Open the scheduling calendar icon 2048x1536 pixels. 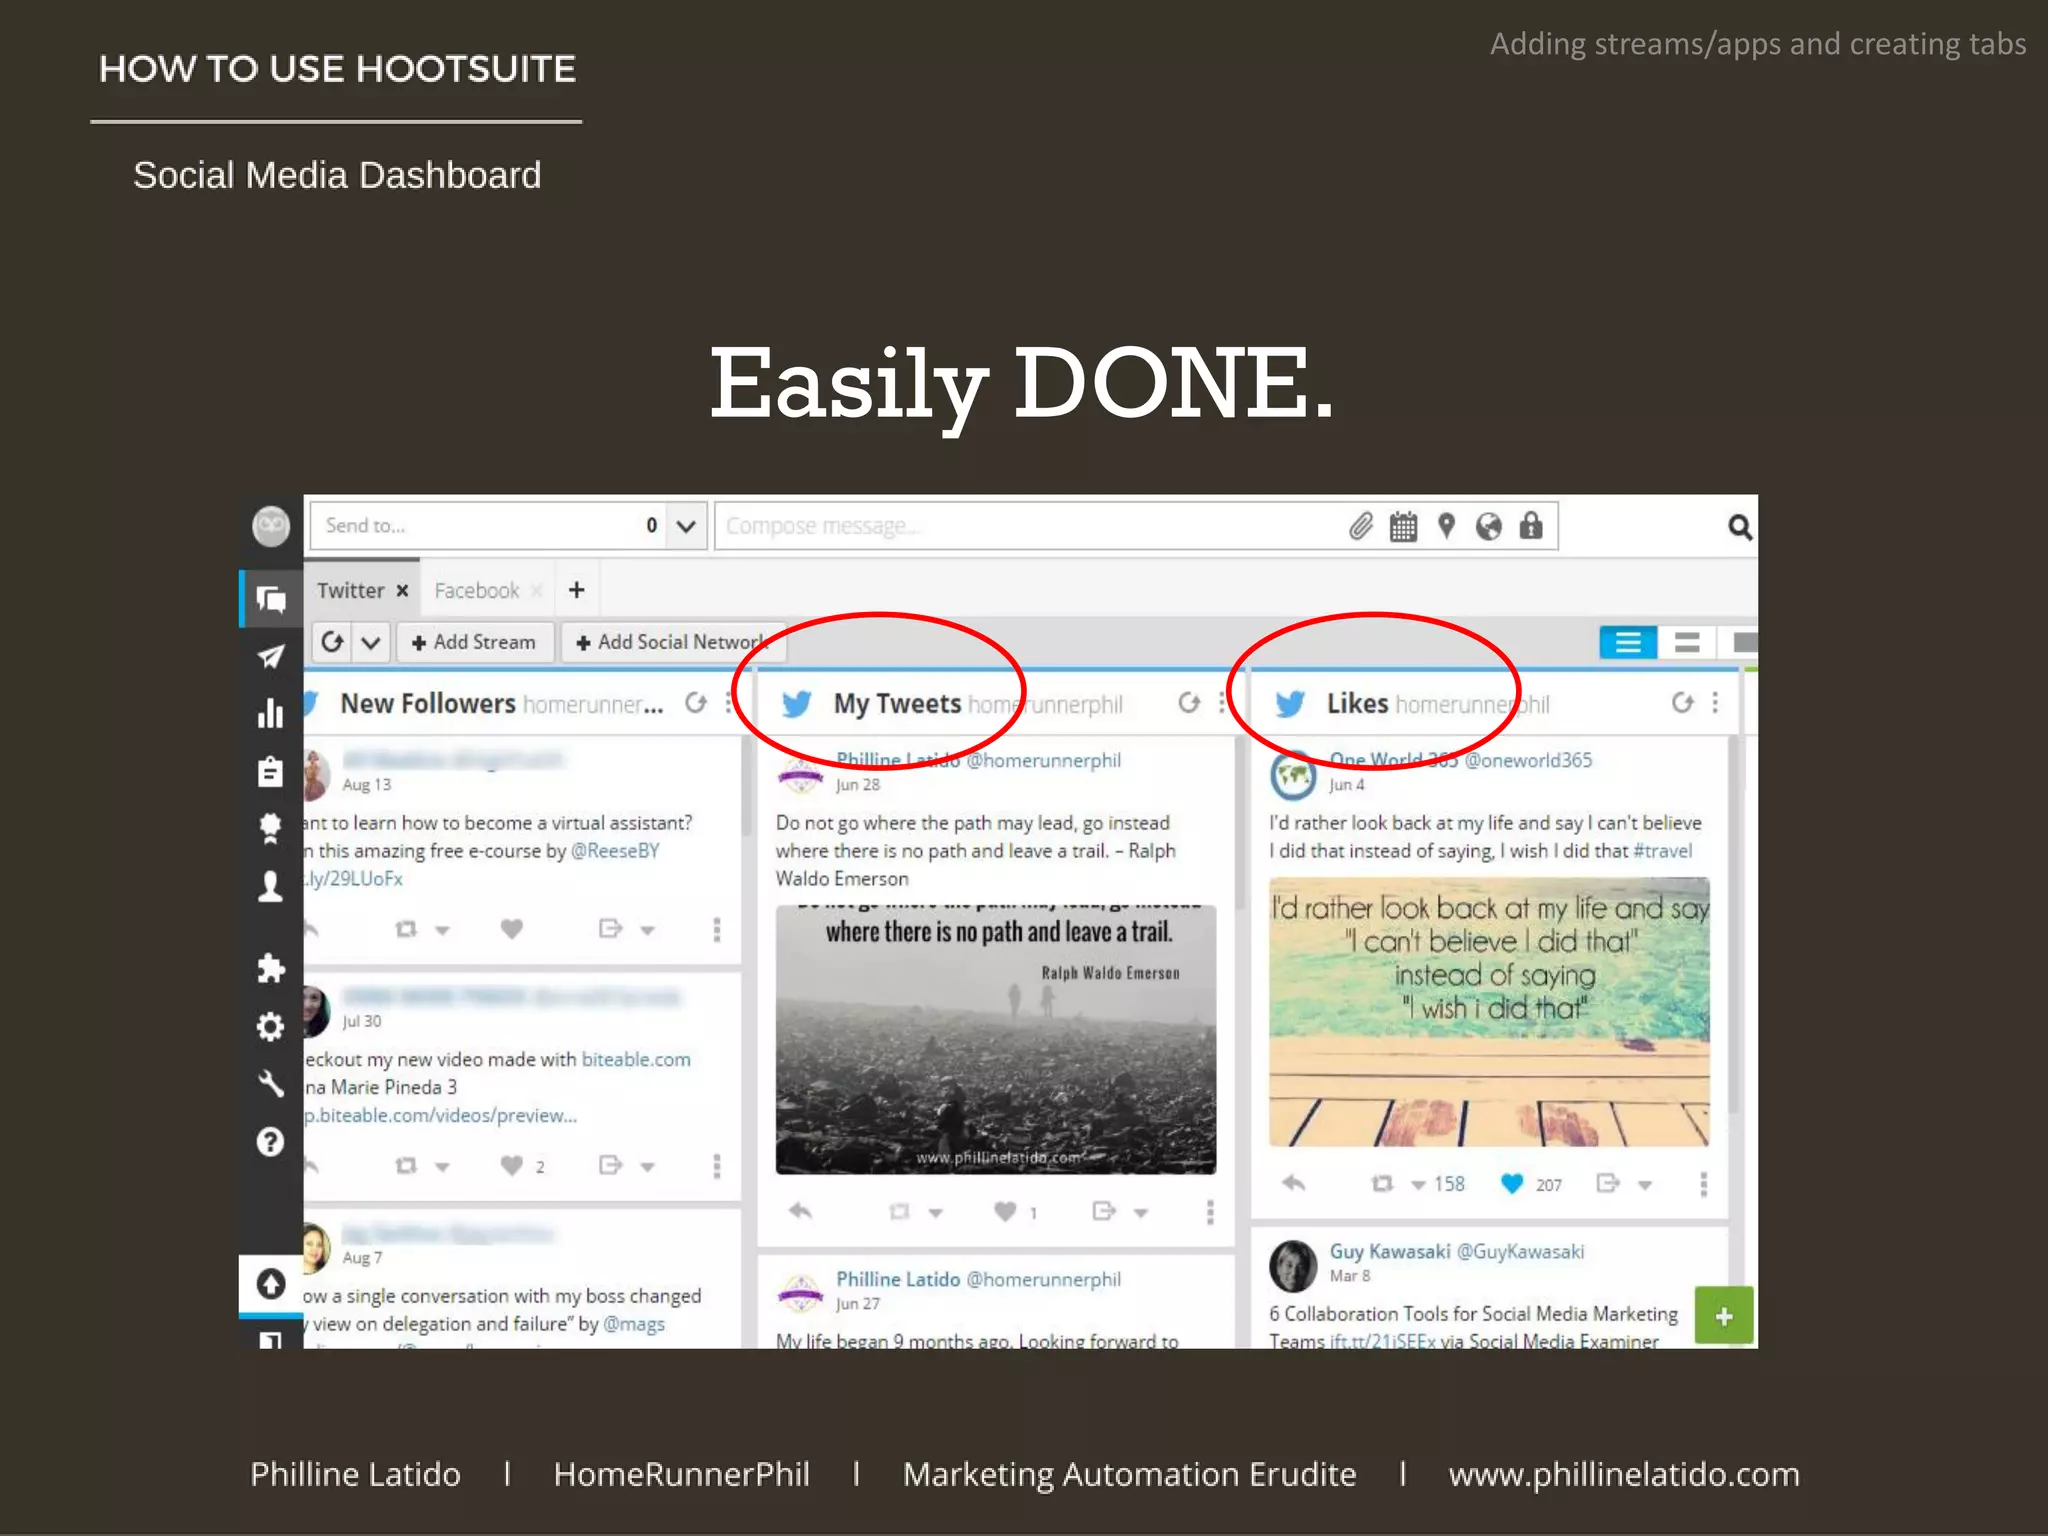(1404, 526)
